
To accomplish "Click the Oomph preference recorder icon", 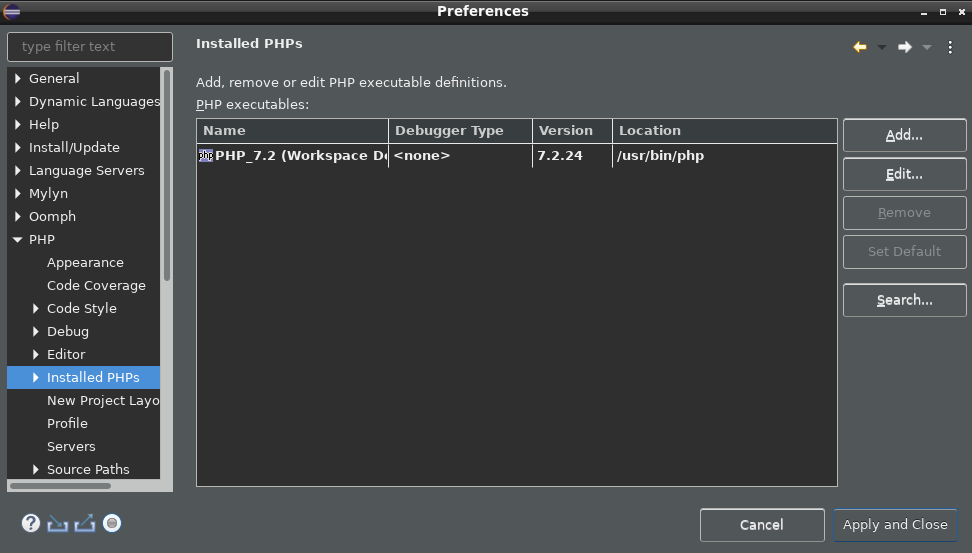I will pyautogui.click(x=112, y=523).
